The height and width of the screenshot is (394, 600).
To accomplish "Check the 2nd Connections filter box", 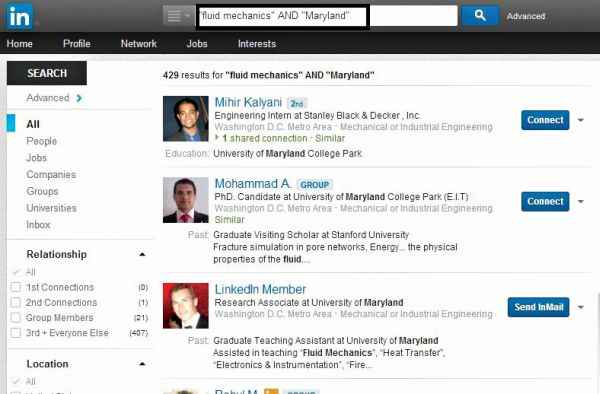I will pos(16,302).
